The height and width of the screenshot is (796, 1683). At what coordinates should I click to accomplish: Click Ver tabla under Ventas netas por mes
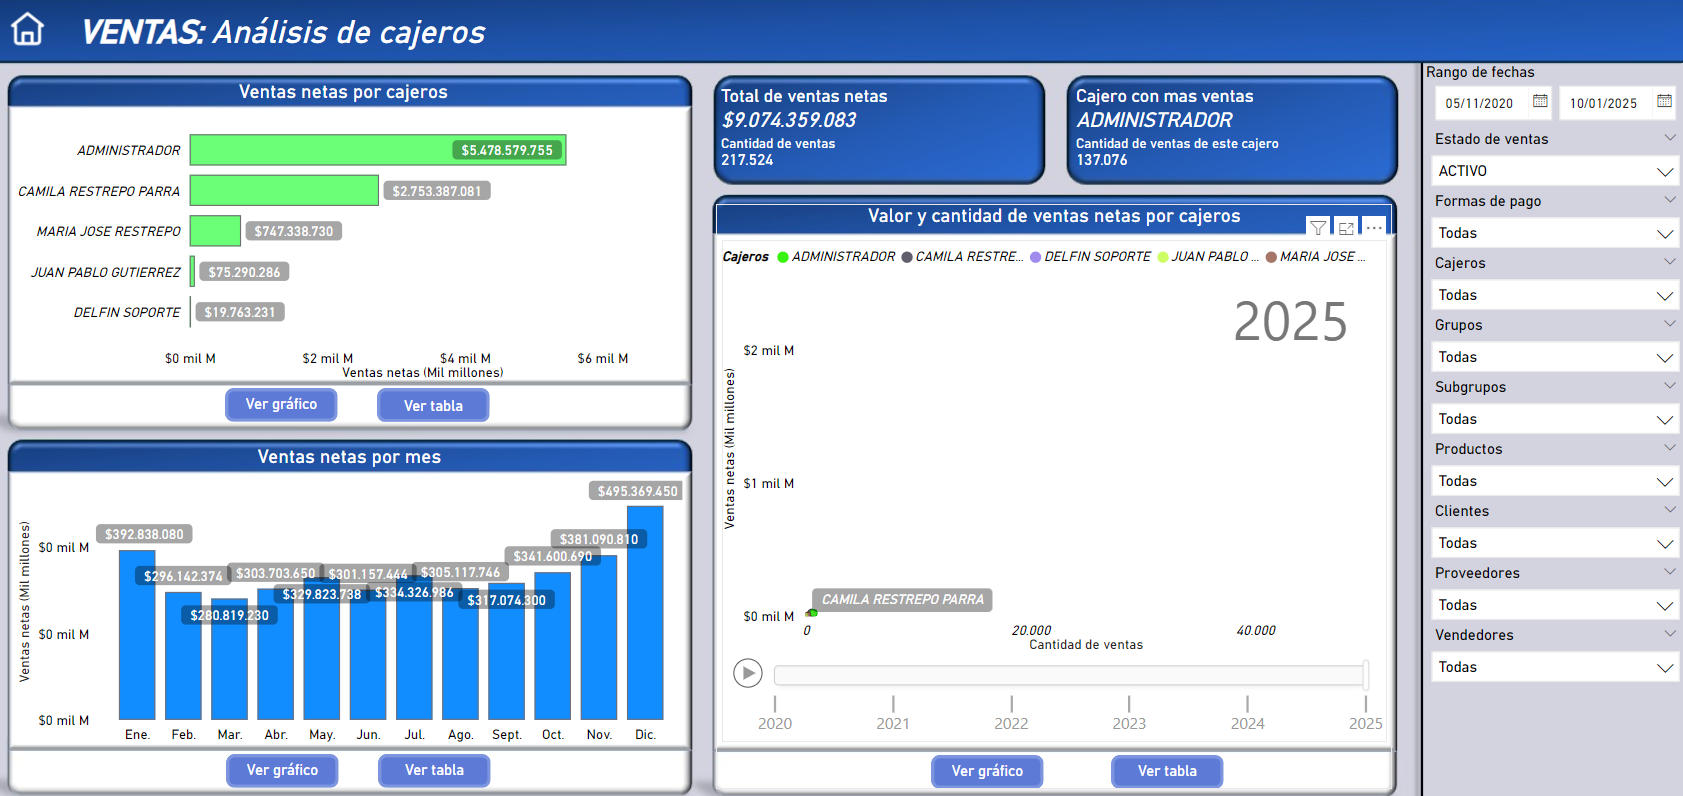(x=434, y=770)
